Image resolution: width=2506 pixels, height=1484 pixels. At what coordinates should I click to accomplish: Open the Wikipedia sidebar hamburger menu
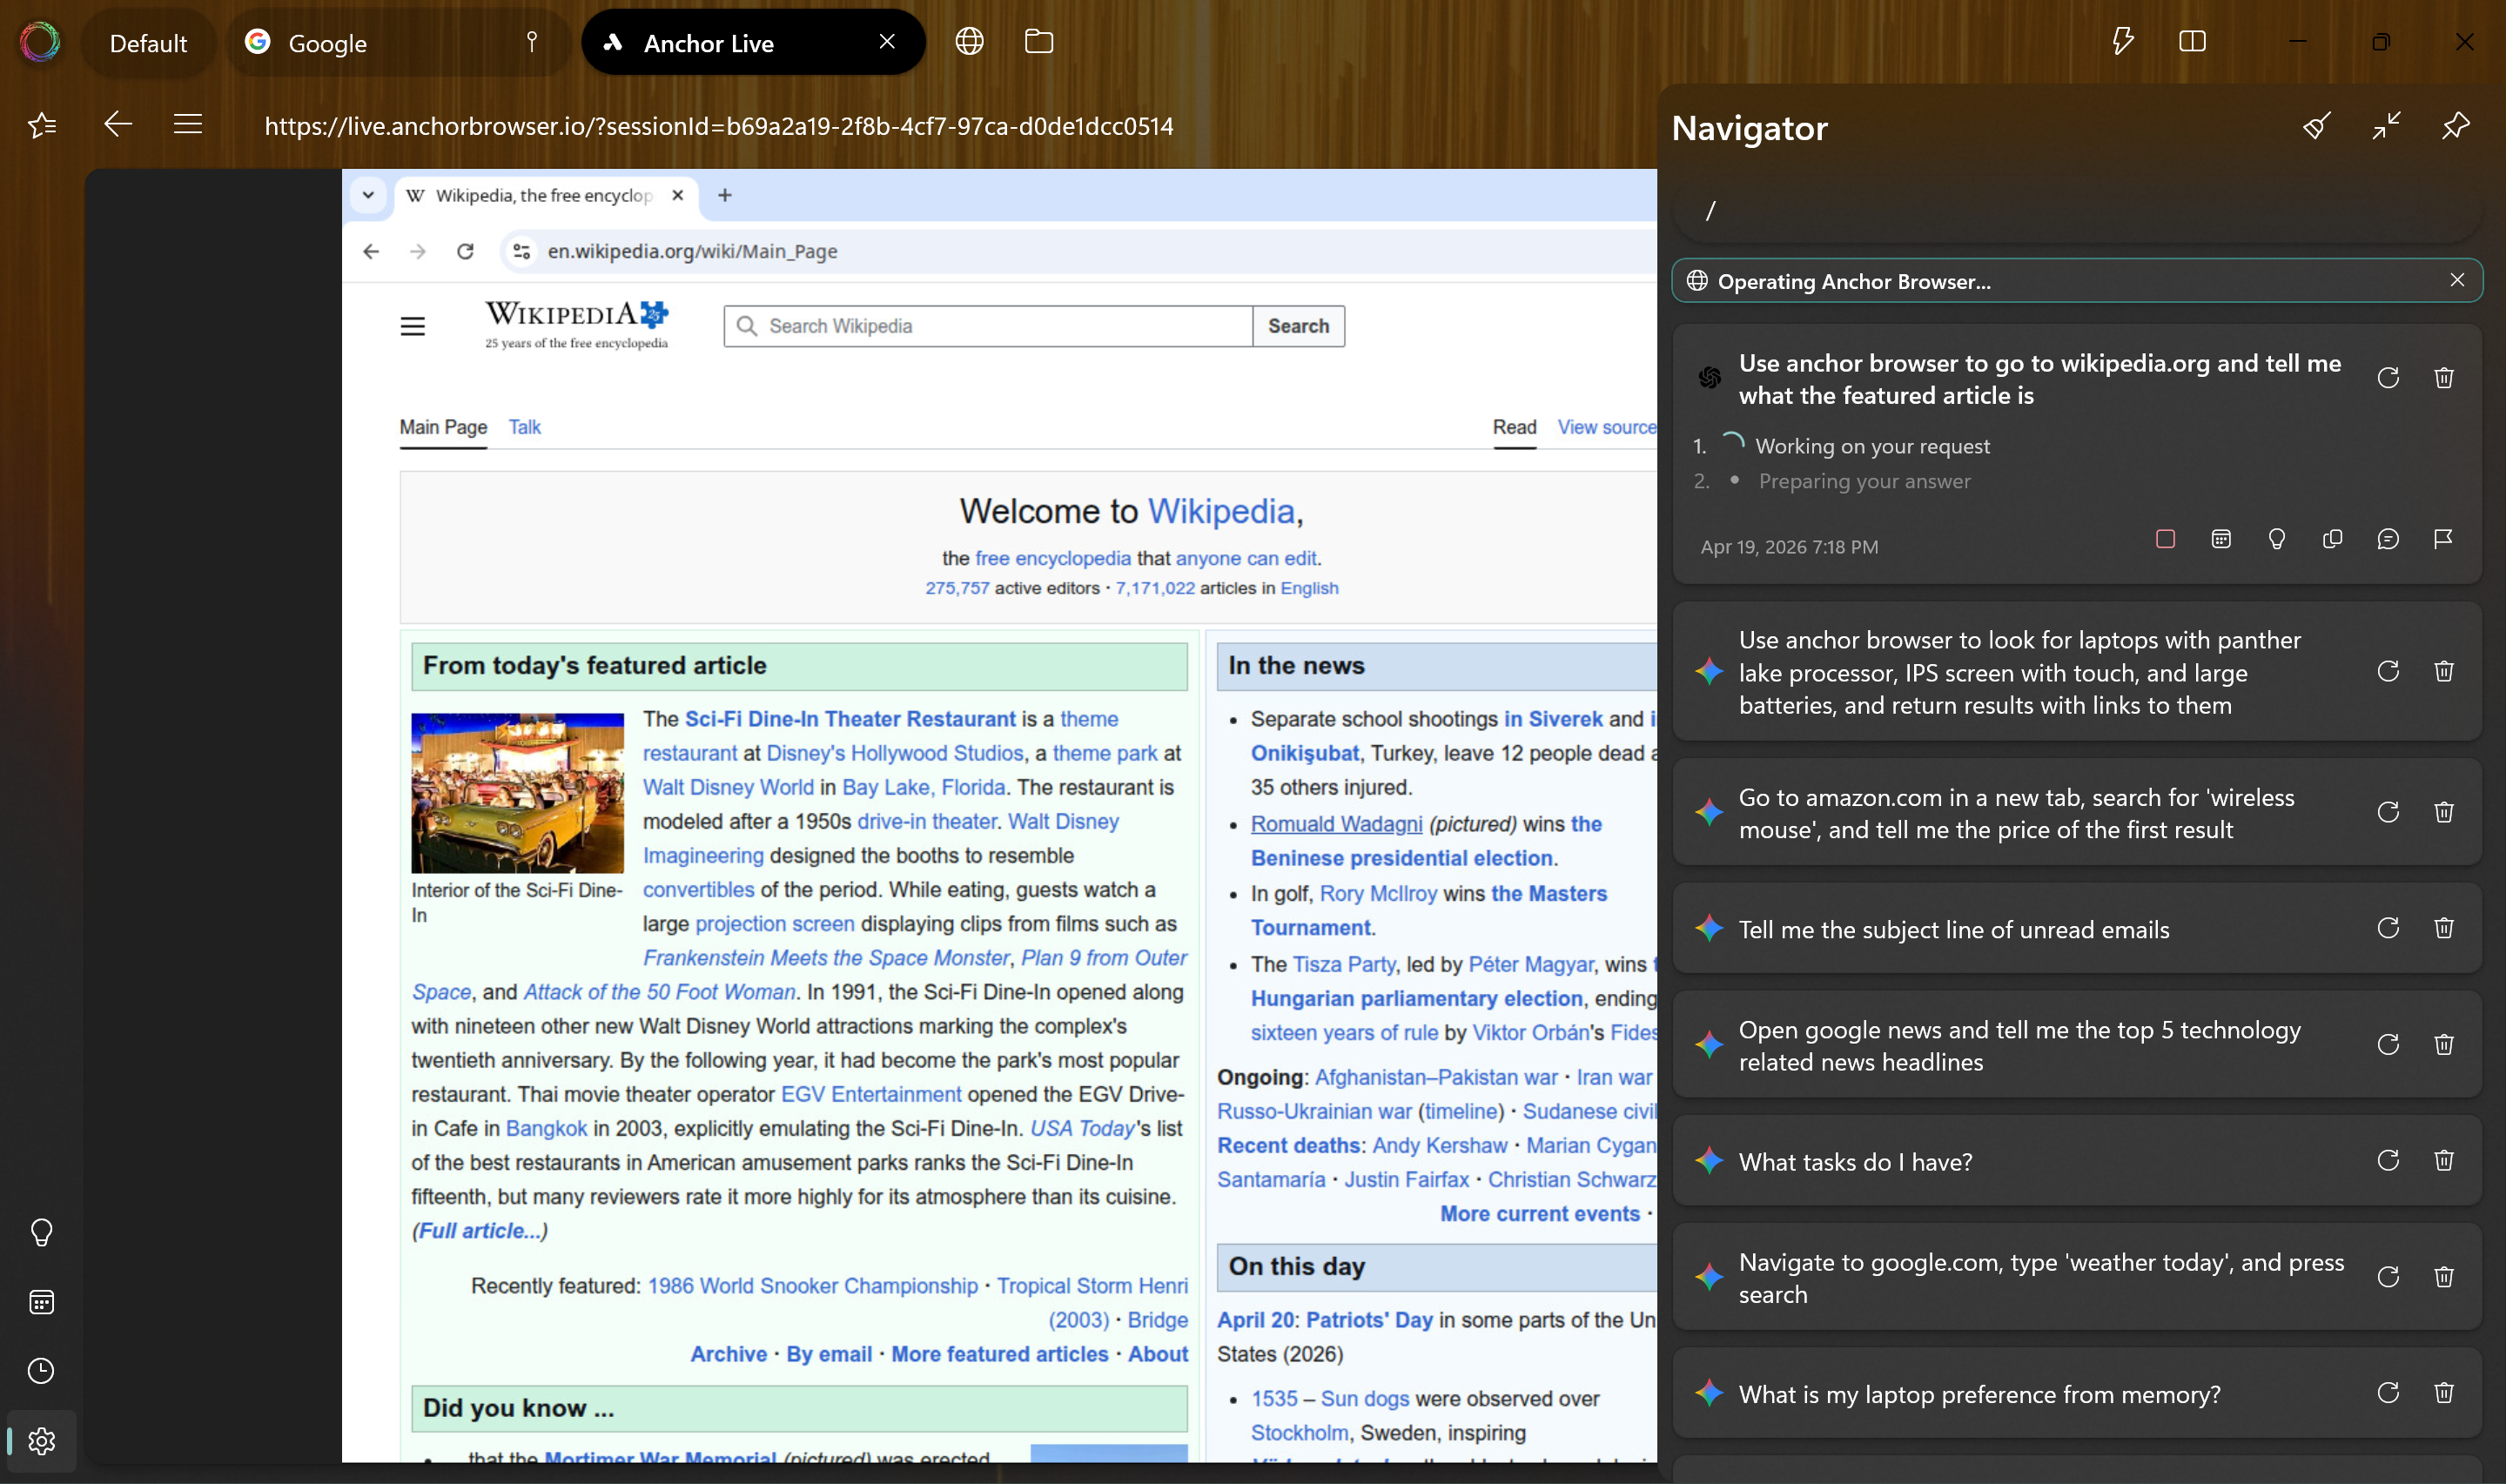pos(413,326)
